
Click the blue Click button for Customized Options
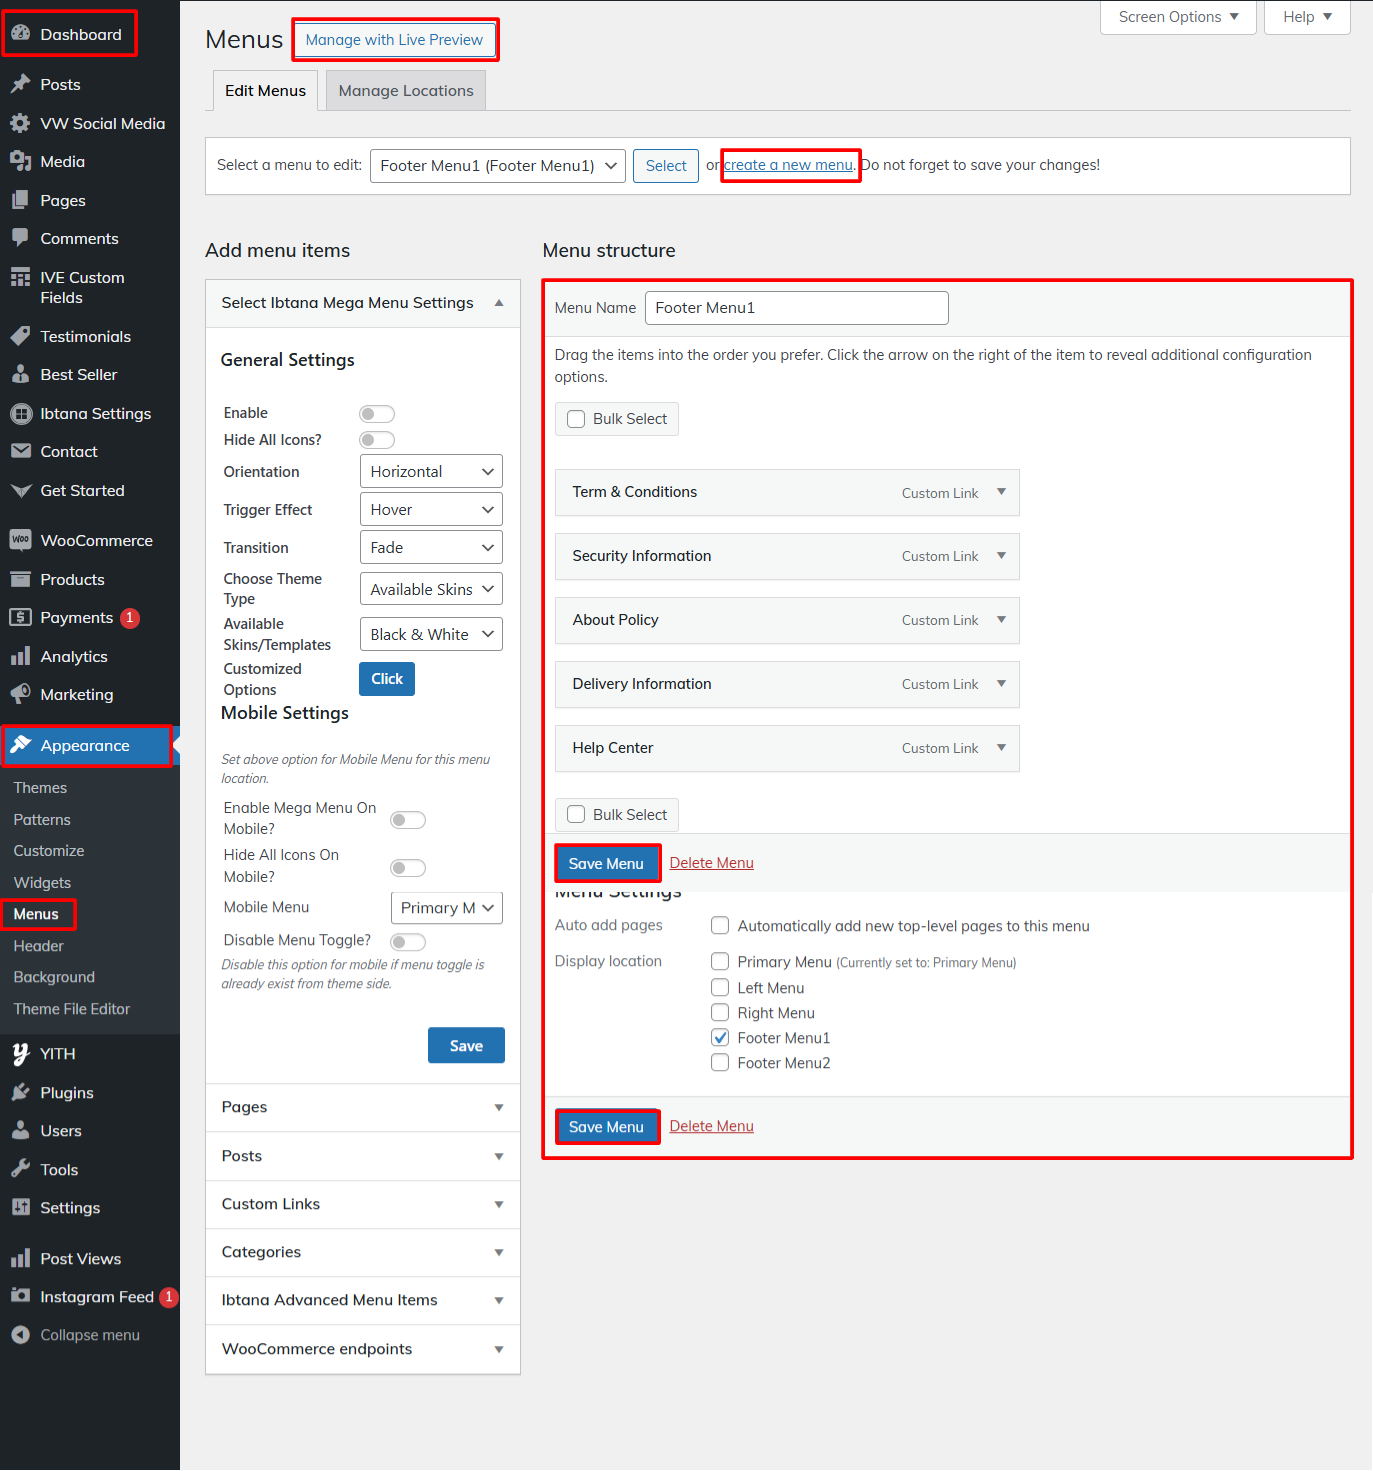387,679
